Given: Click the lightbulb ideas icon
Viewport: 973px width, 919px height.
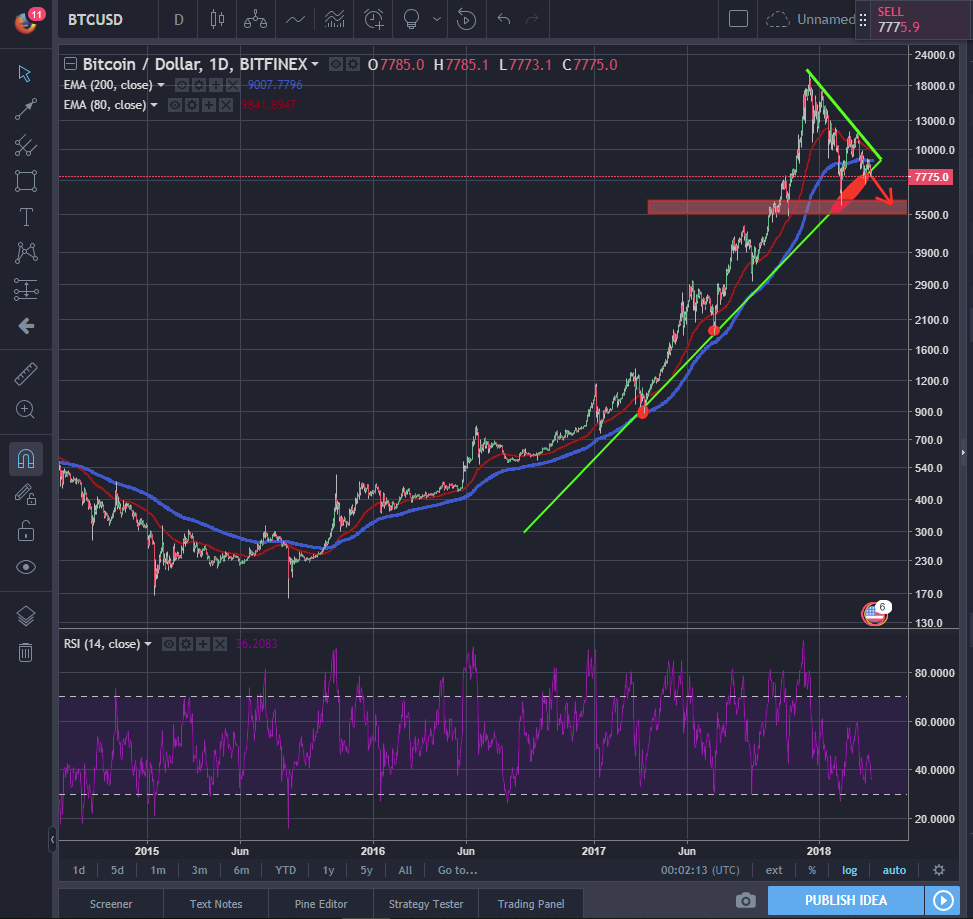Looking at the screenshot, I should pos(411,19).
